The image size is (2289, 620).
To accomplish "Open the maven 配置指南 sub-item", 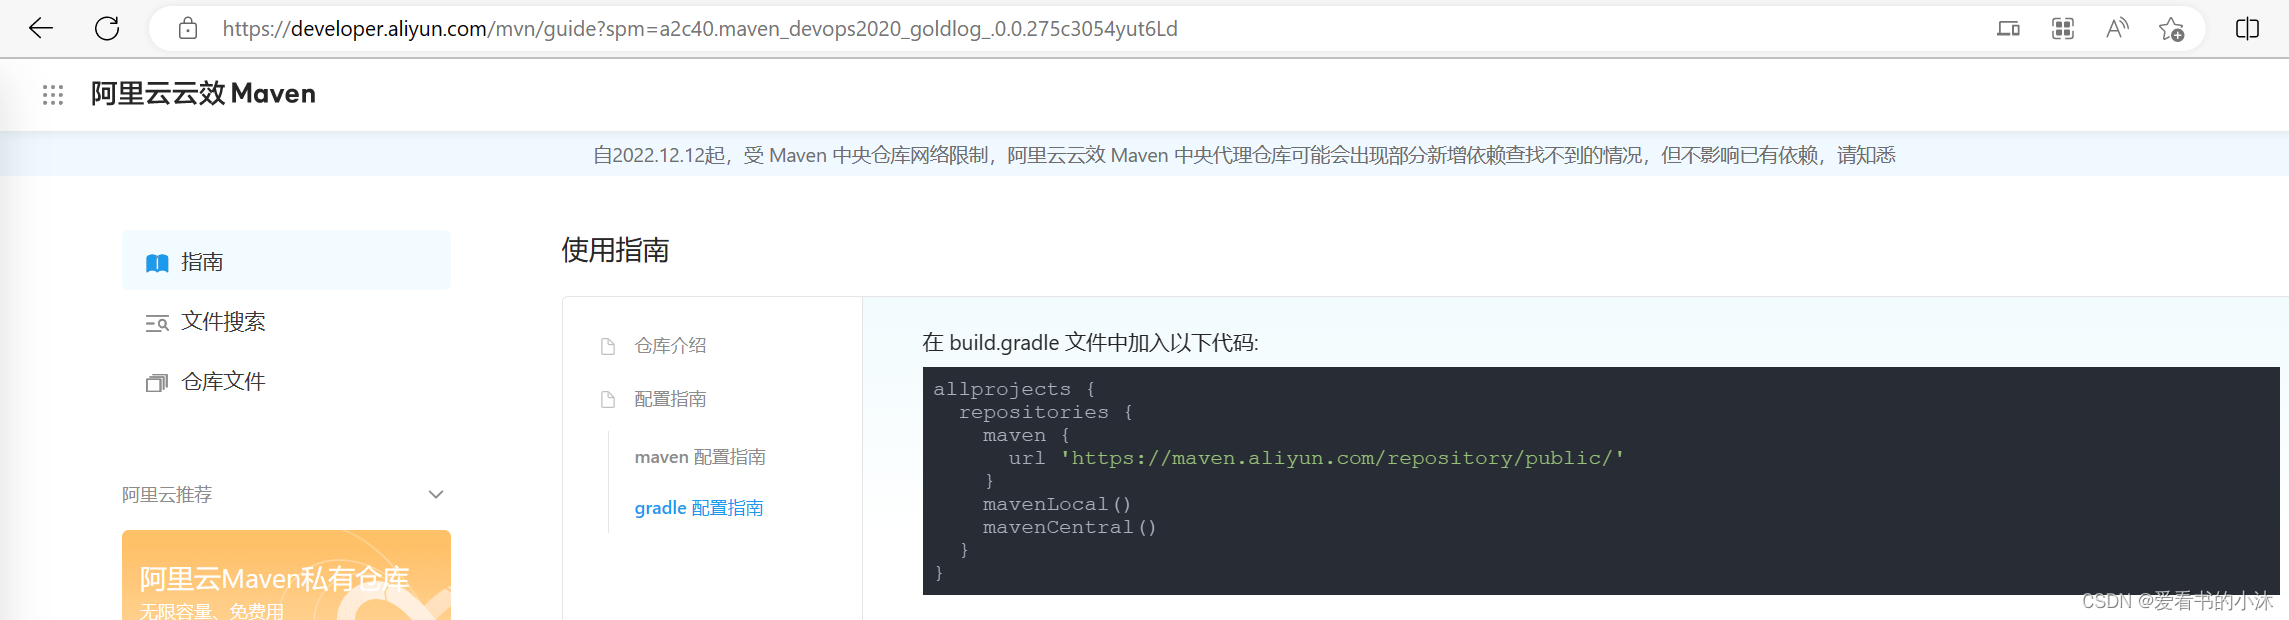I will click(700, 457).
